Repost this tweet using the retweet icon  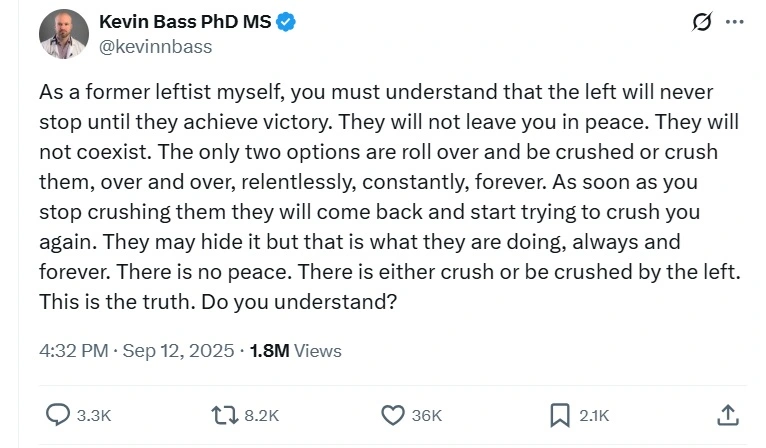coord(225,414)
